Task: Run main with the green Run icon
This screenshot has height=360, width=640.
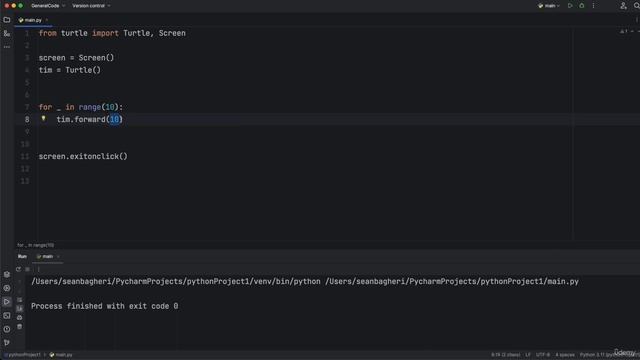Action: [x=570, y=6]
